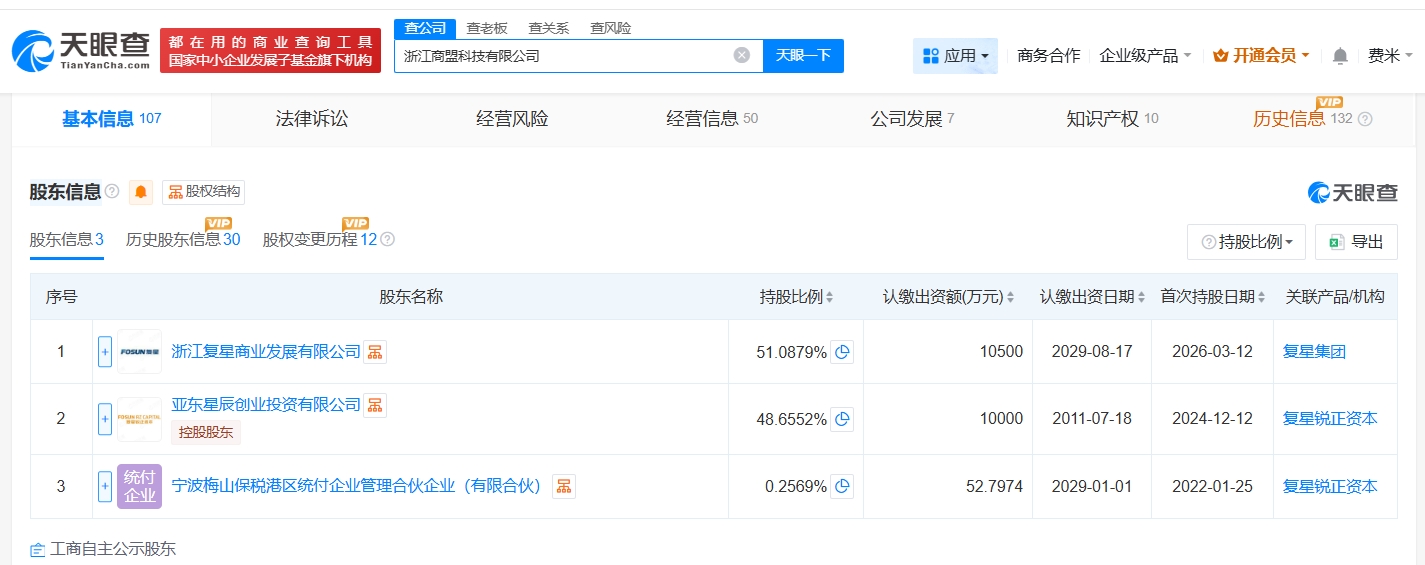Expand row for 亚东星辰创业投资有限公司
The image size is (1425, 565).
(105, 419)
